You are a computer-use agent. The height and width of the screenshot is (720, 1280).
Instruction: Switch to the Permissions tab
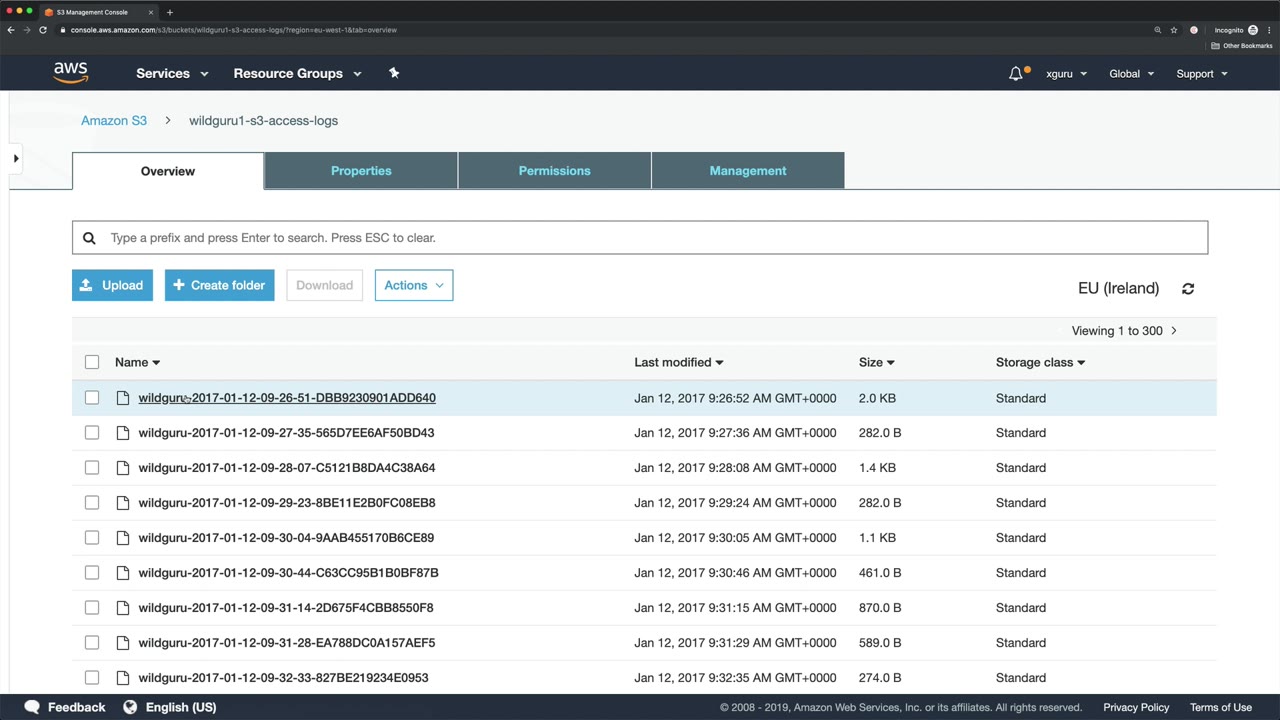pyautogui.click(x=554, y=171)
